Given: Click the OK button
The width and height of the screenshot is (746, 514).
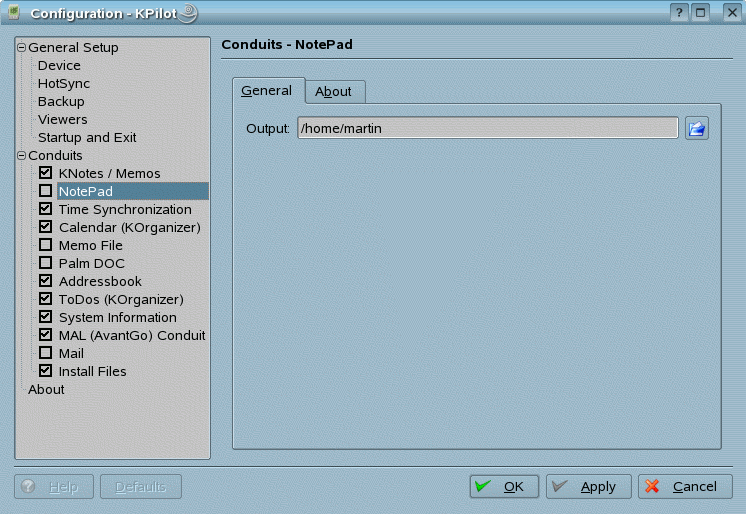Looking at the screenshot, I should (x=504, y=486).
